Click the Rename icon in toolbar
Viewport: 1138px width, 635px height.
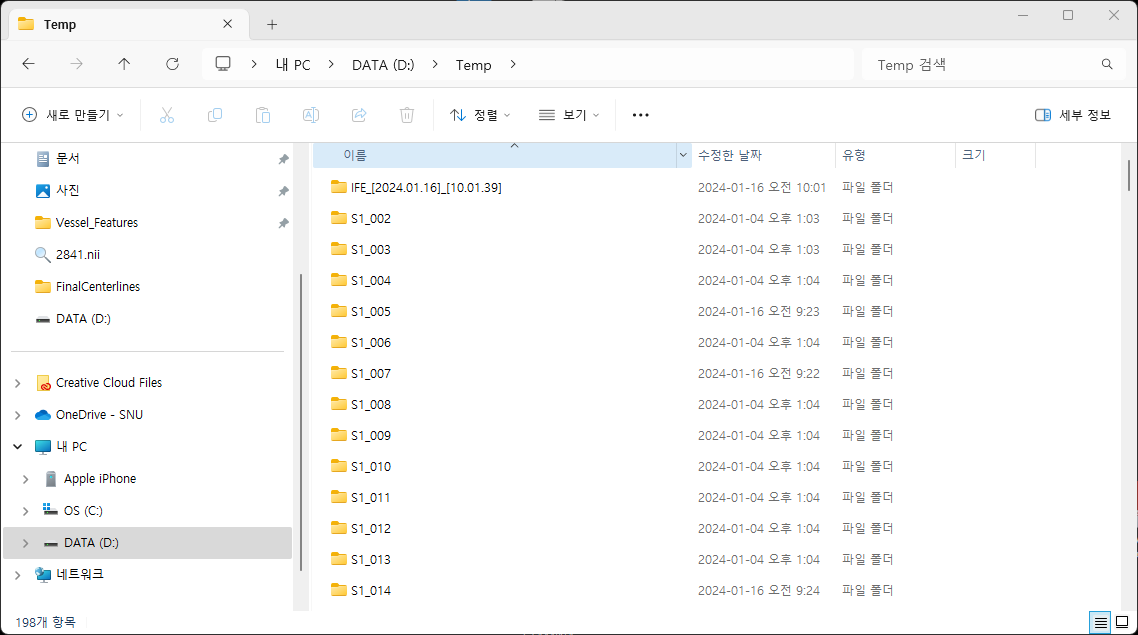[x=311, y=115]
